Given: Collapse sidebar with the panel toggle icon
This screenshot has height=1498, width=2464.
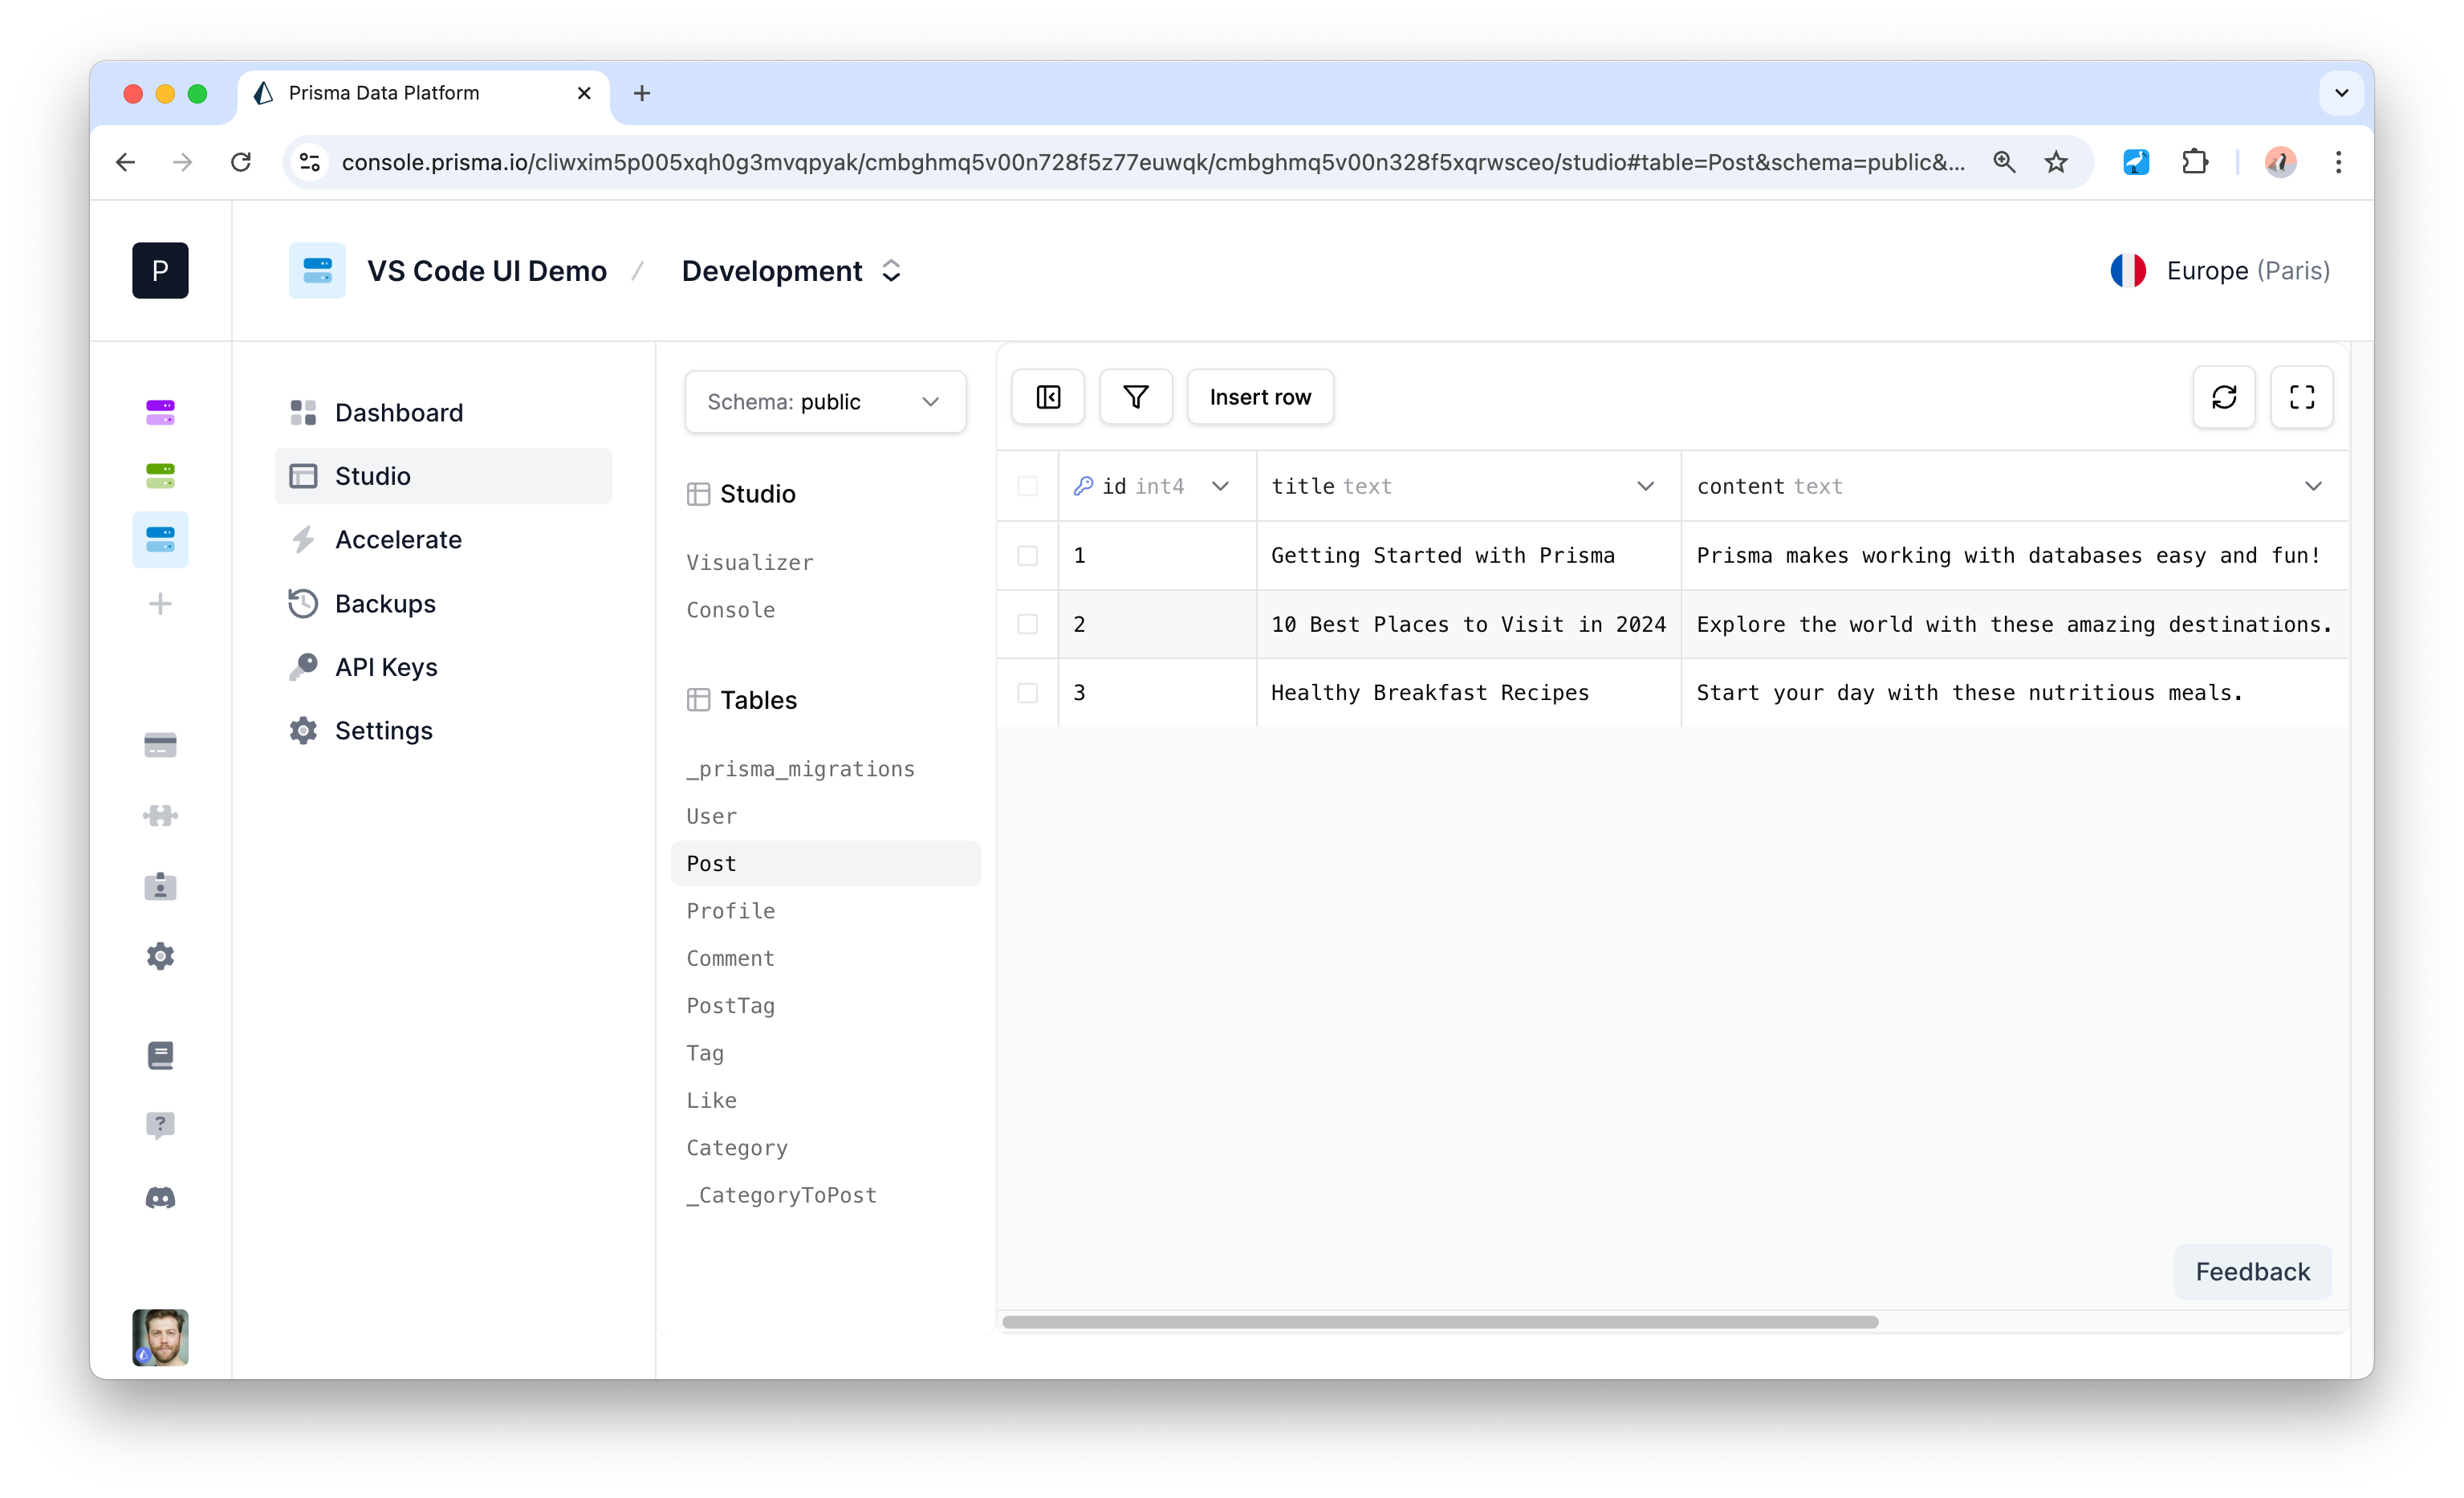Looking at the screenshot, I should pyautogui.click(x=1047, y=397).
